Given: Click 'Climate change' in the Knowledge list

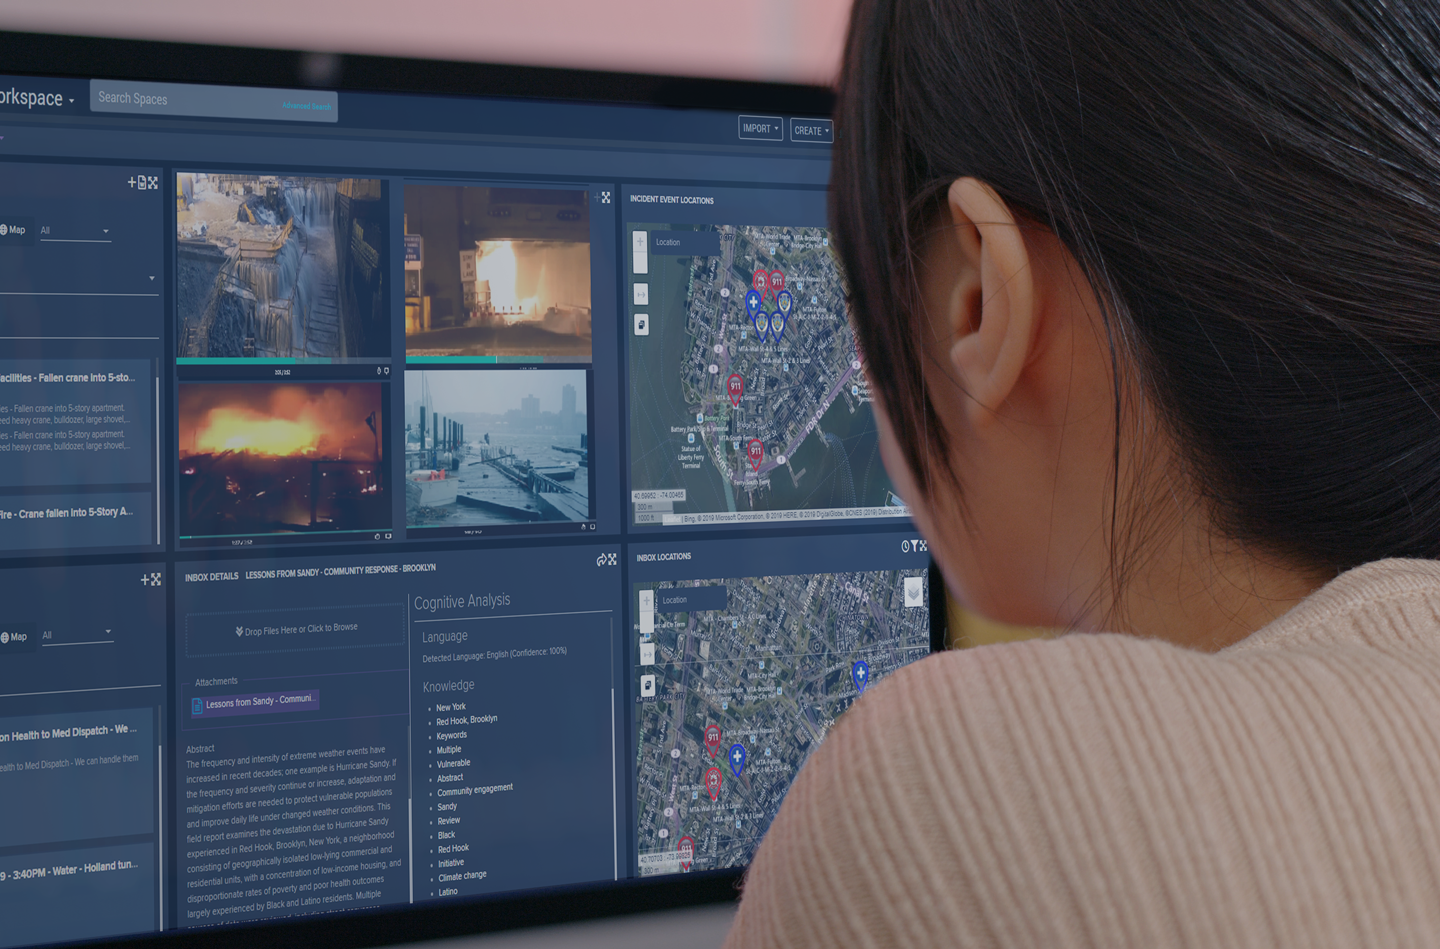Looking at the screenshot, I should point(462,876).
